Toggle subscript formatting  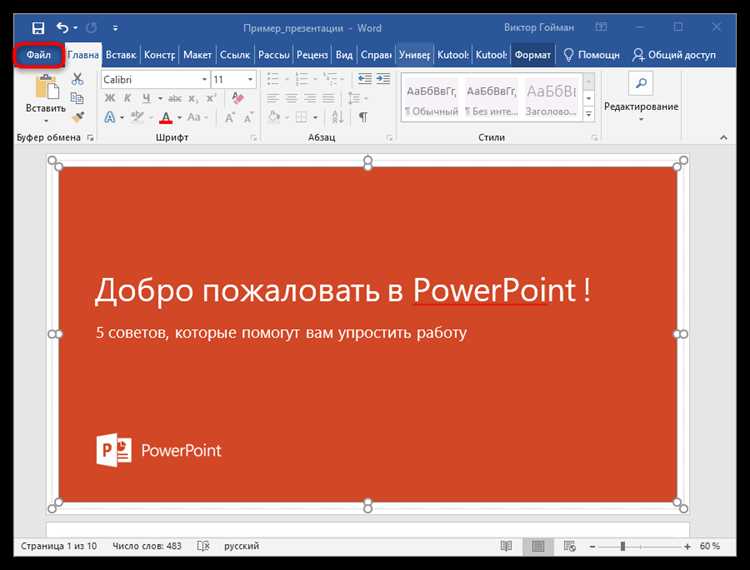coord(192,99)
